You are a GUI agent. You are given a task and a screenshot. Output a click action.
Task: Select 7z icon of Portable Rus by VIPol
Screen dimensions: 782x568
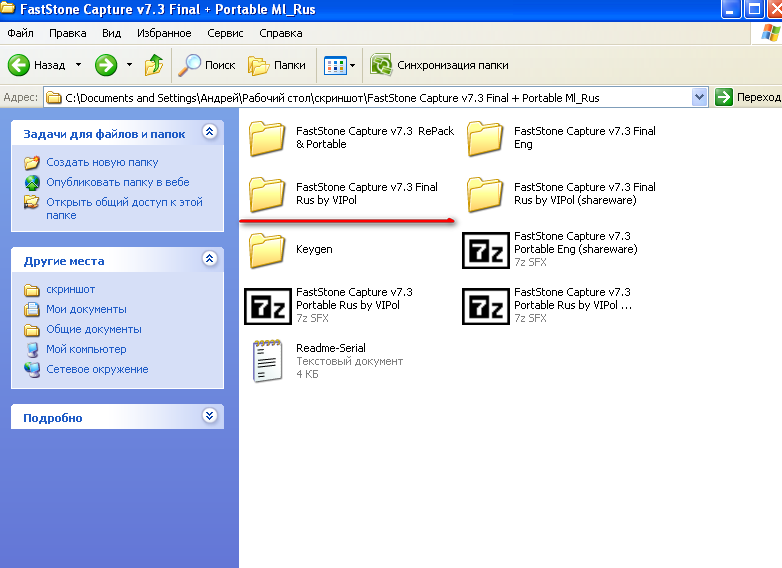pos(267,306)
